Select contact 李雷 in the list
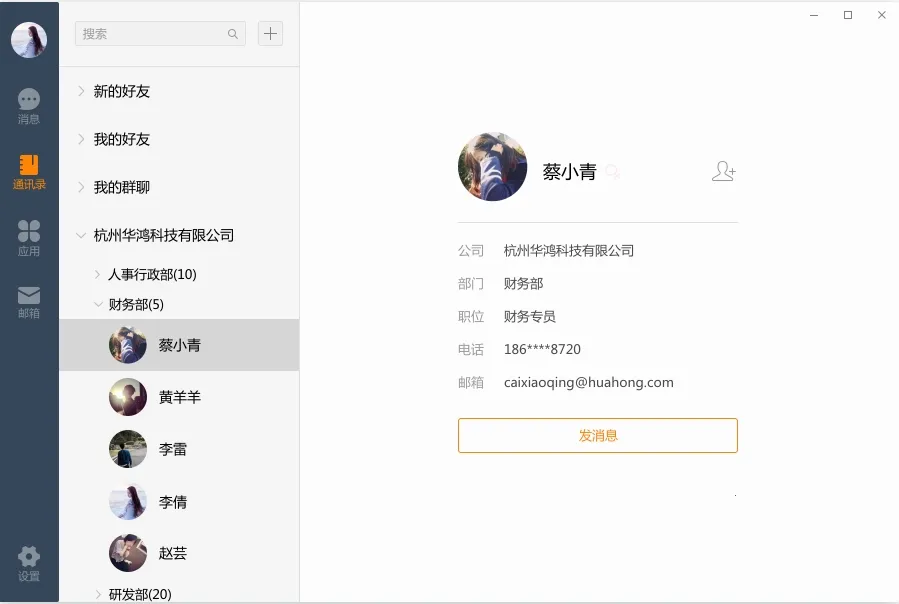Viewport: 899px width, 604px height. 172,449
